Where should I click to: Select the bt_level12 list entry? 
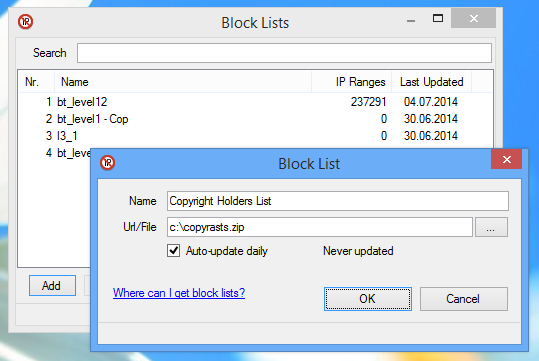255,102
